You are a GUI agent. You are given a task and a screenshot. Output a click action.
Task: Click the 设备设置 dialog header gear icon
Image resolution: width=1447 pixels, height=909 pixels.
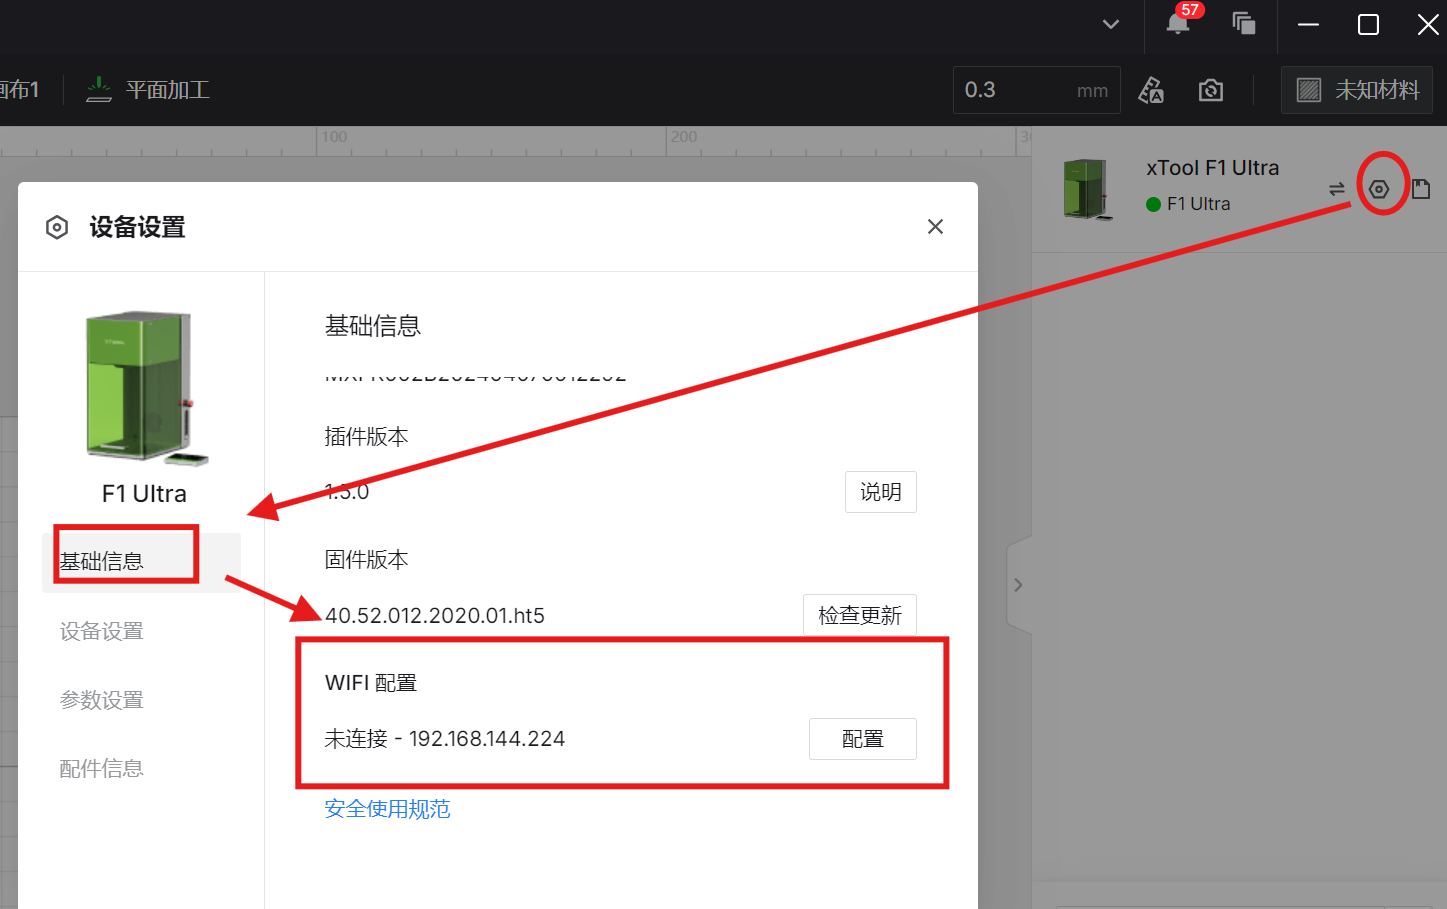point(57,227)
